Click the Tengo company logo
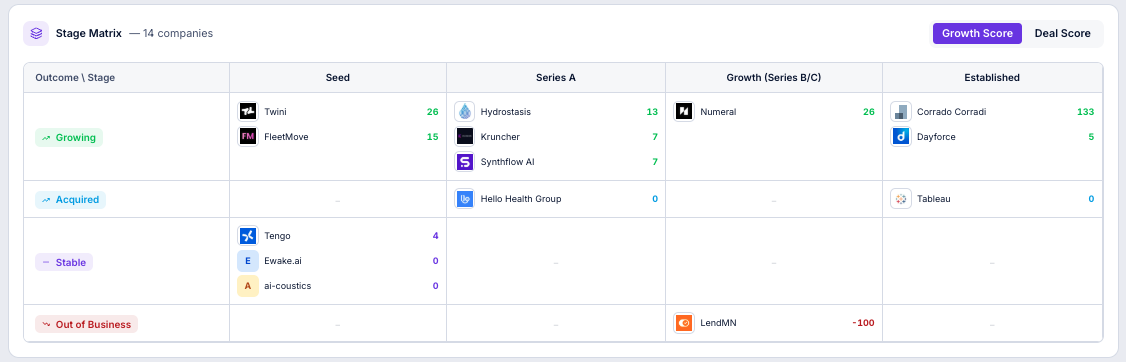 pyautogui.click(x=248, y=236)
